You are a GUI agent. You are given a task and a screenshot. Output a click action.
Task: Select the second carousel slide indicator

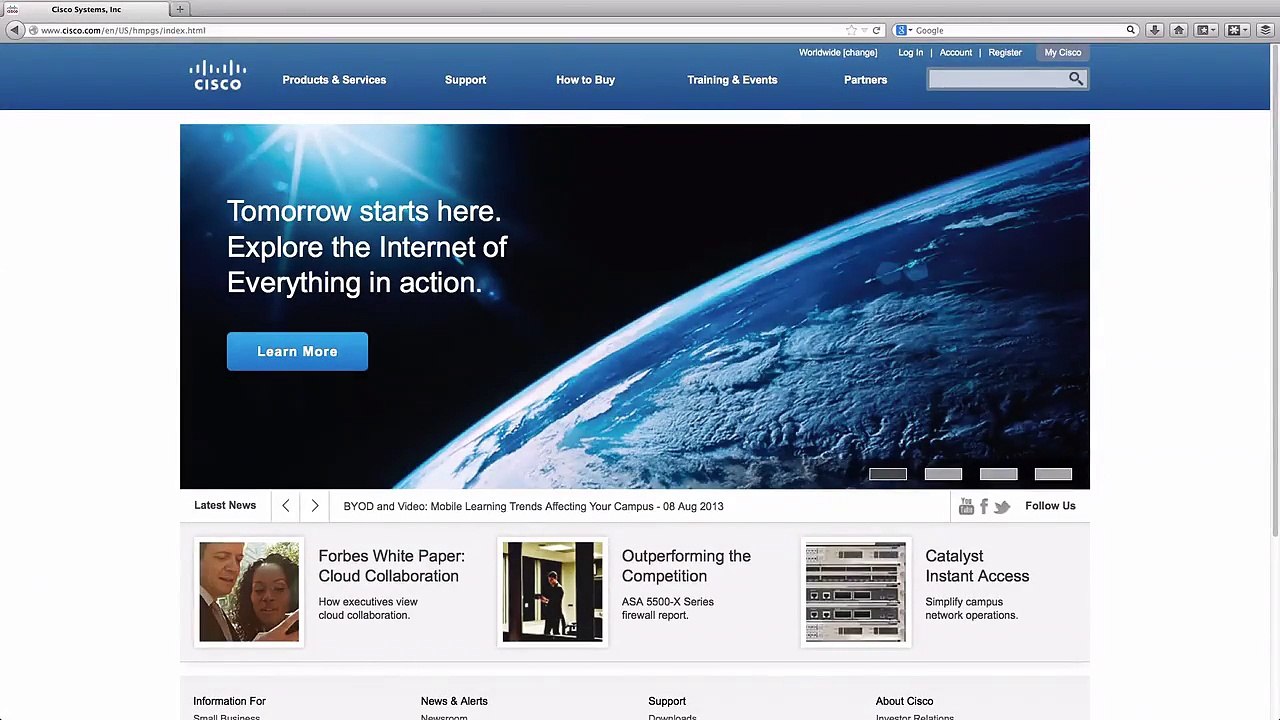943,474
